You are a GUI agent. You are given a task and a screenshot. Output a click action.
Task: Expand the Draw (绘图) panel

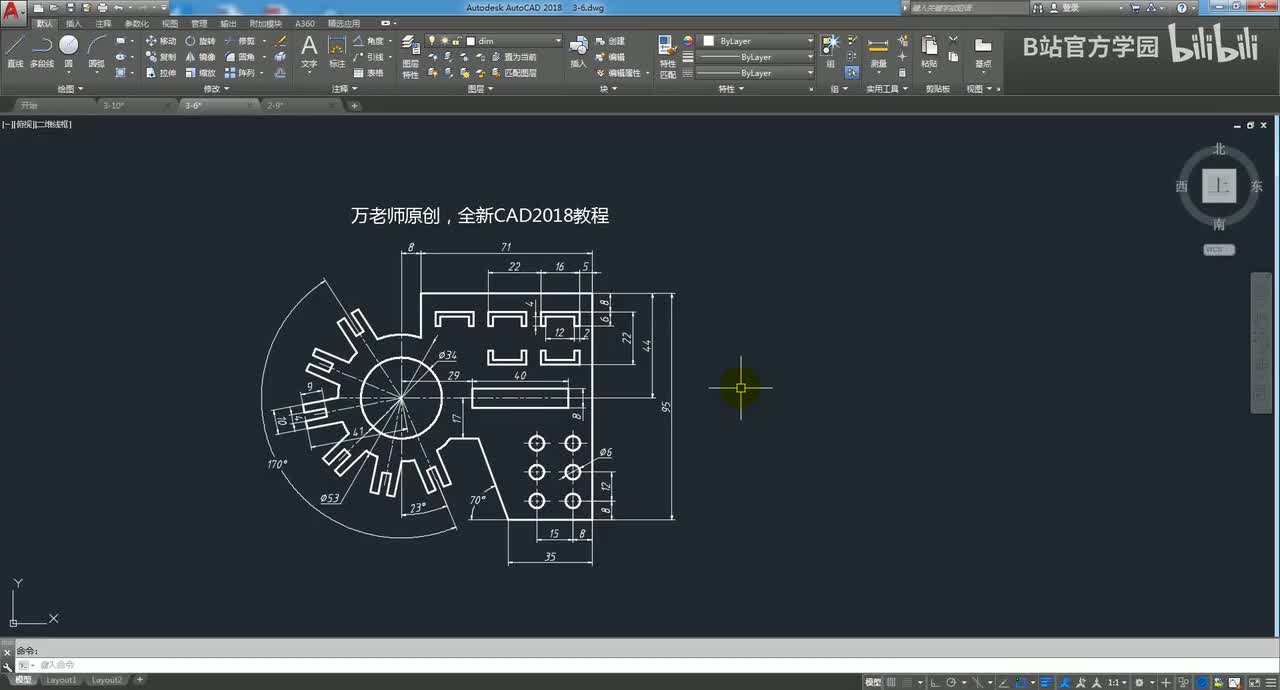click(x=70, y=89)
